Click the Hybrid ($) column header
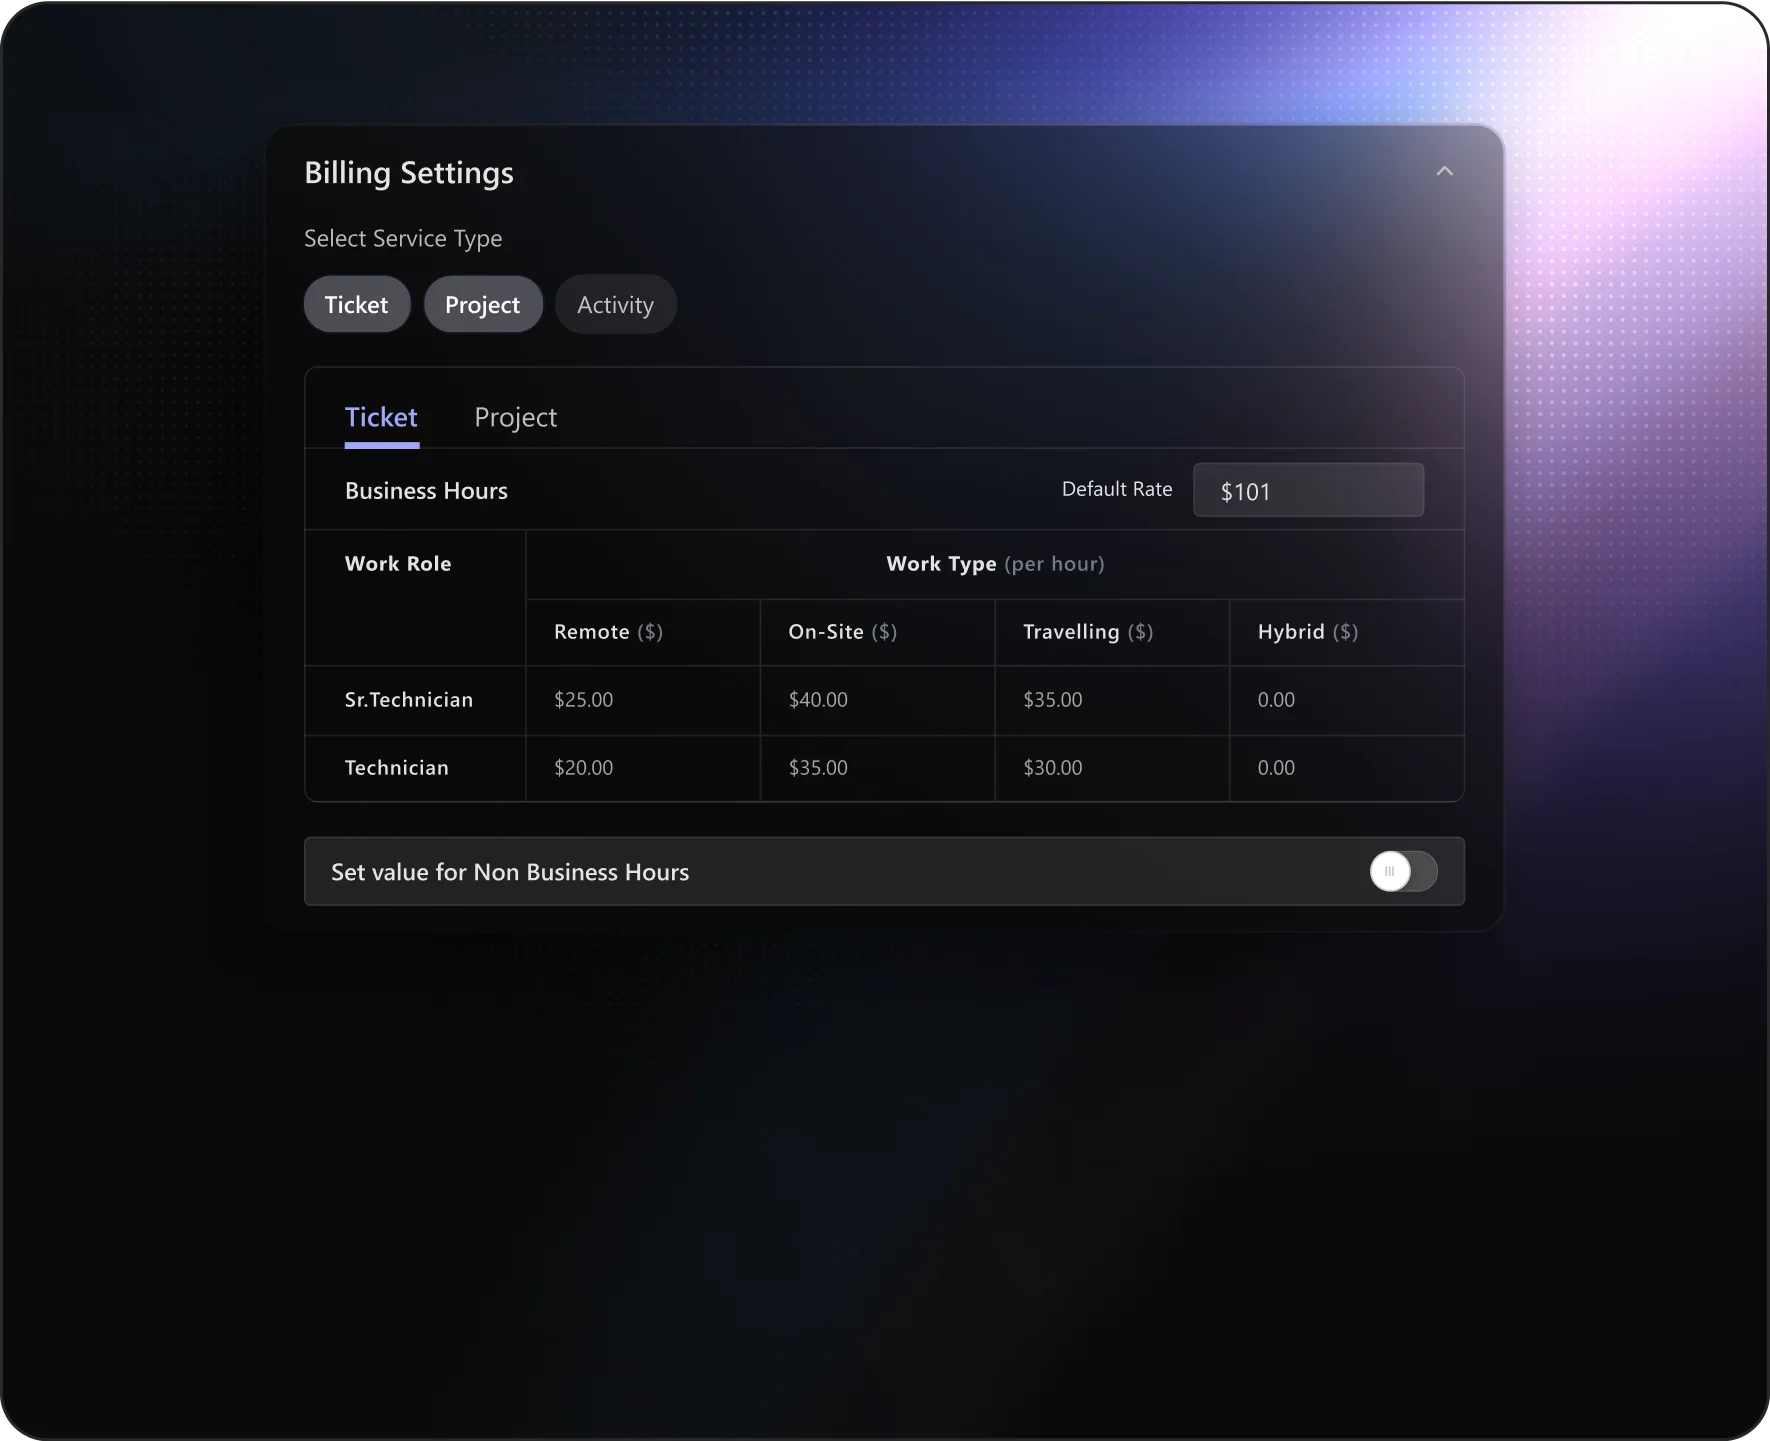 1307,632
